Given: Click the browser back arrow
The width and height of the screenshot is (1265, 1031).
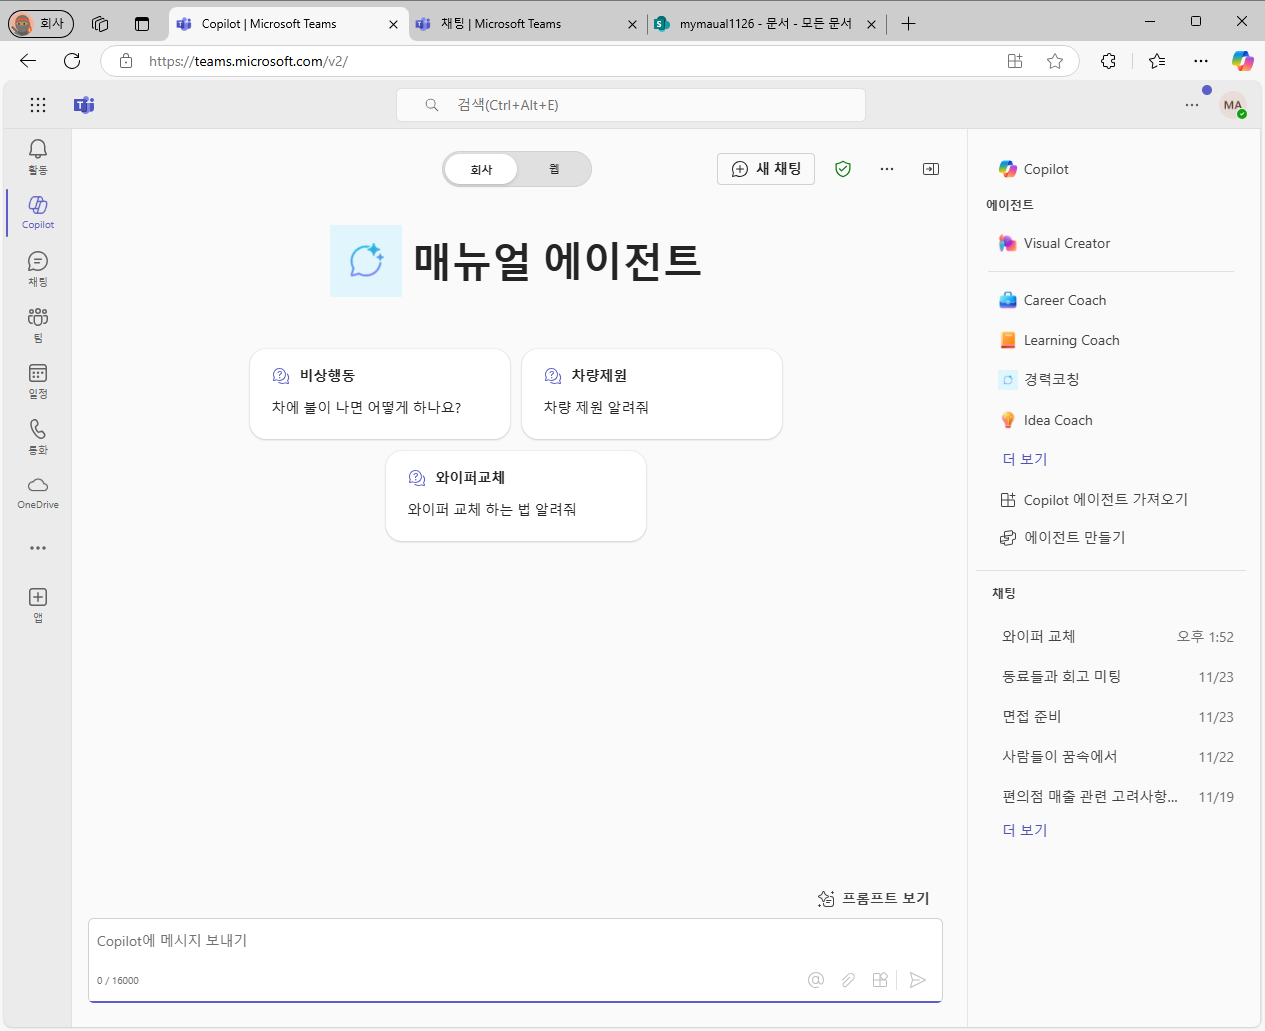Looking at the screenshot, I should [28, 61].
